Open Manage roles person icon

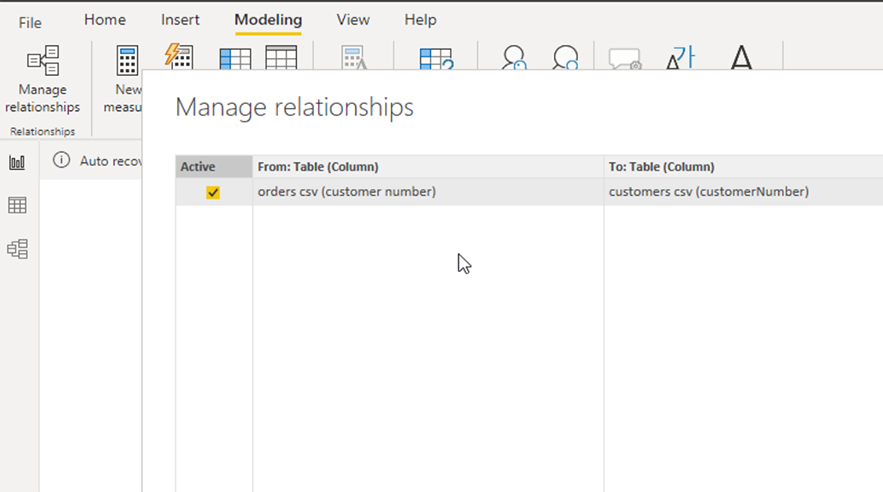click(514, 57)
